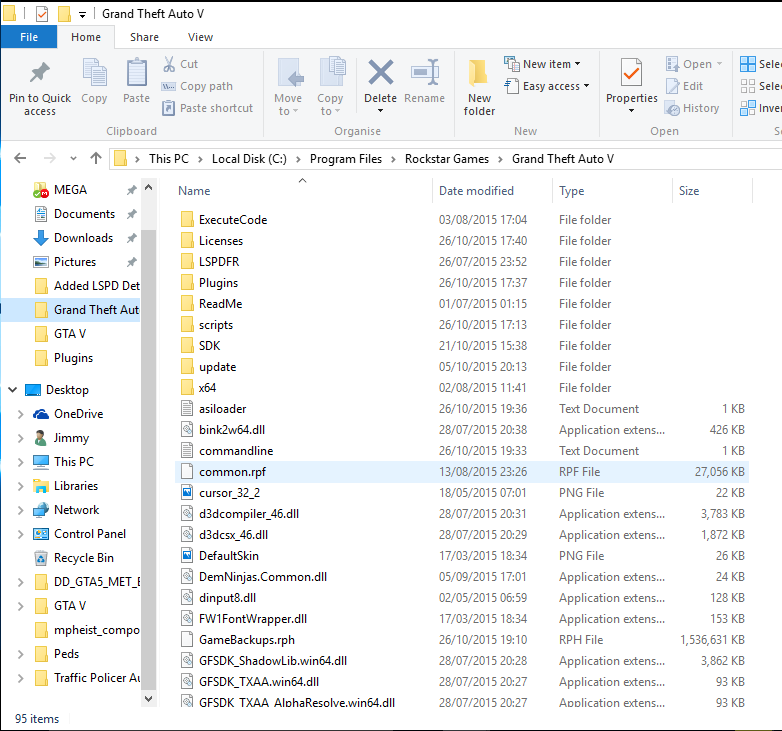The image size is (782, 731).
Task: Open Downloads in quick access
Action: click(x=83, y=238)
